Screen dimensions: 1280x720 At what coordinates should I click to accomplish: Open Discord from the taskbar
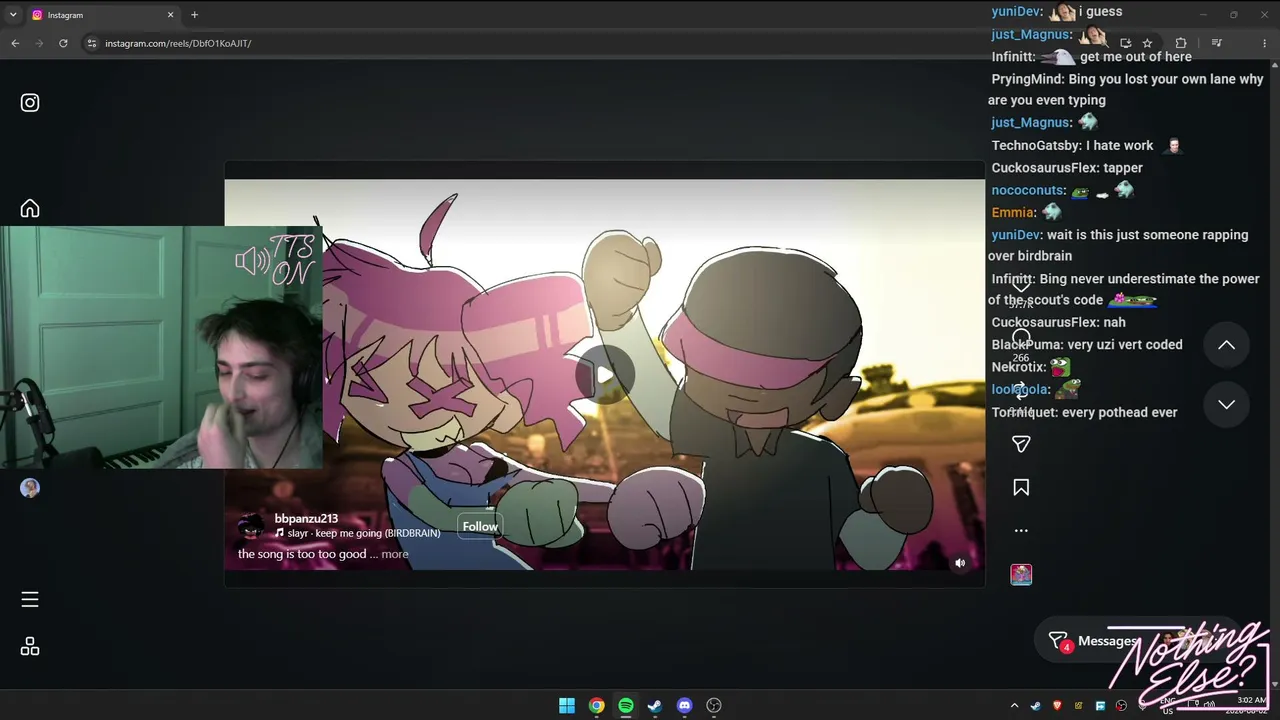point(684,706)
